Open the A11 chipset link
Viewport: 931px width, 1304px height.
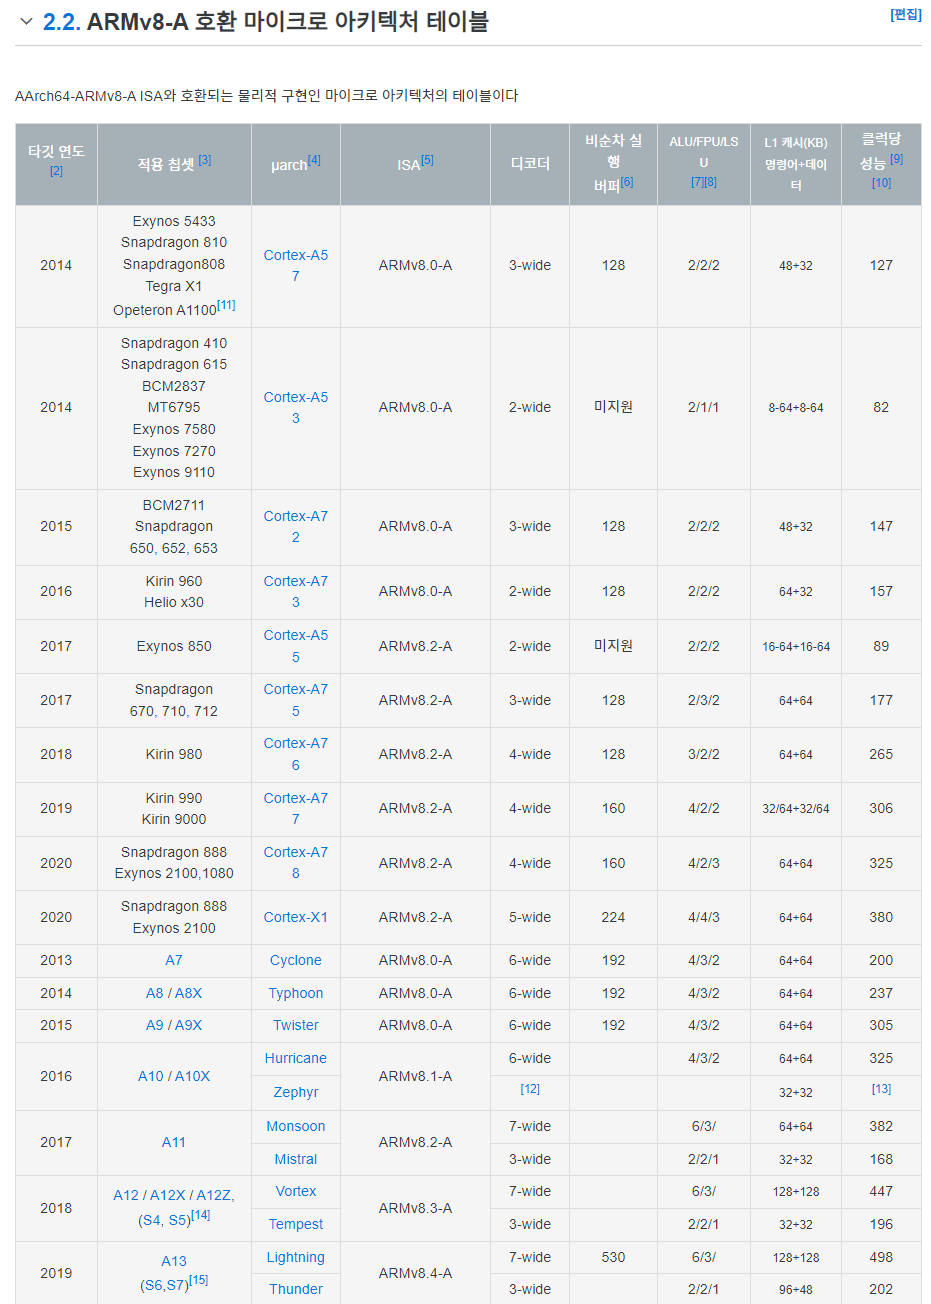click(x=174, y=1142)
